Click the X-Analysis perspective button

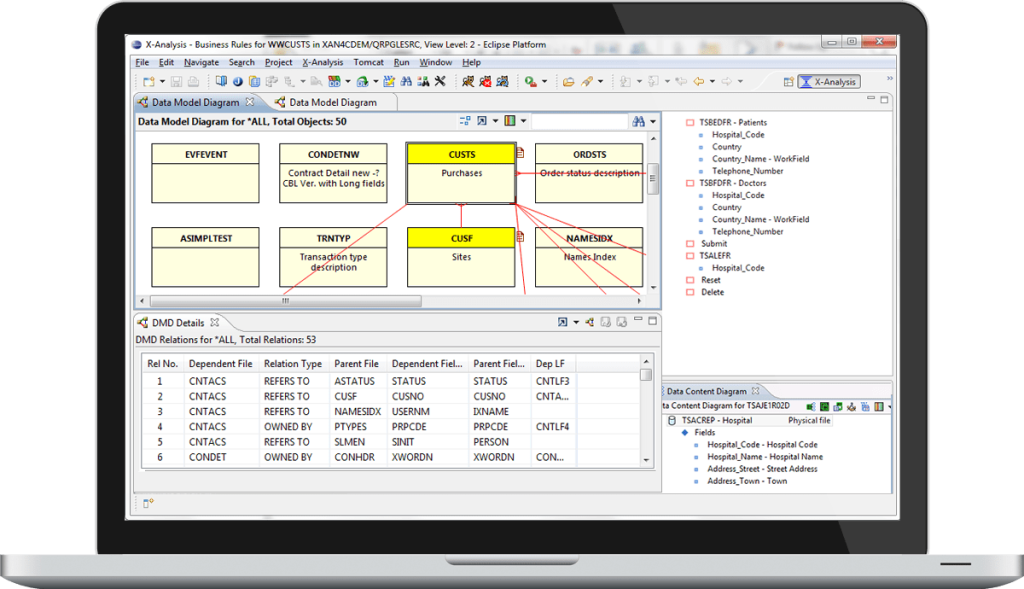point(829,81)
